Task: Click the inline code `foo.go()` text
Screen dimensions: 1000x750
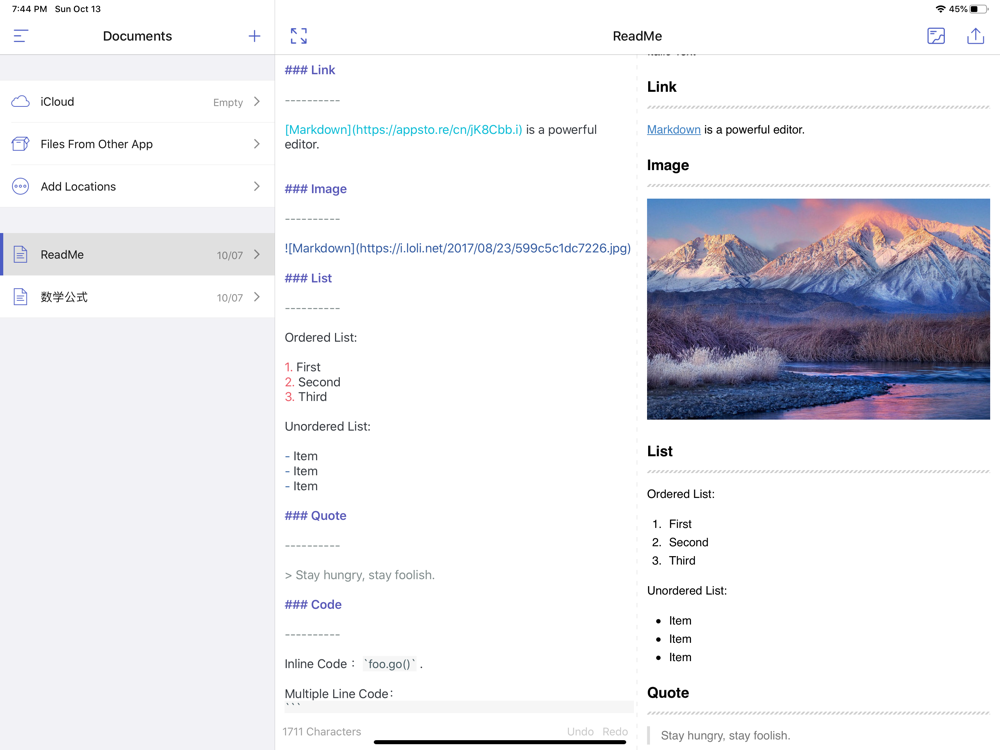Action: tap(389, 664)
